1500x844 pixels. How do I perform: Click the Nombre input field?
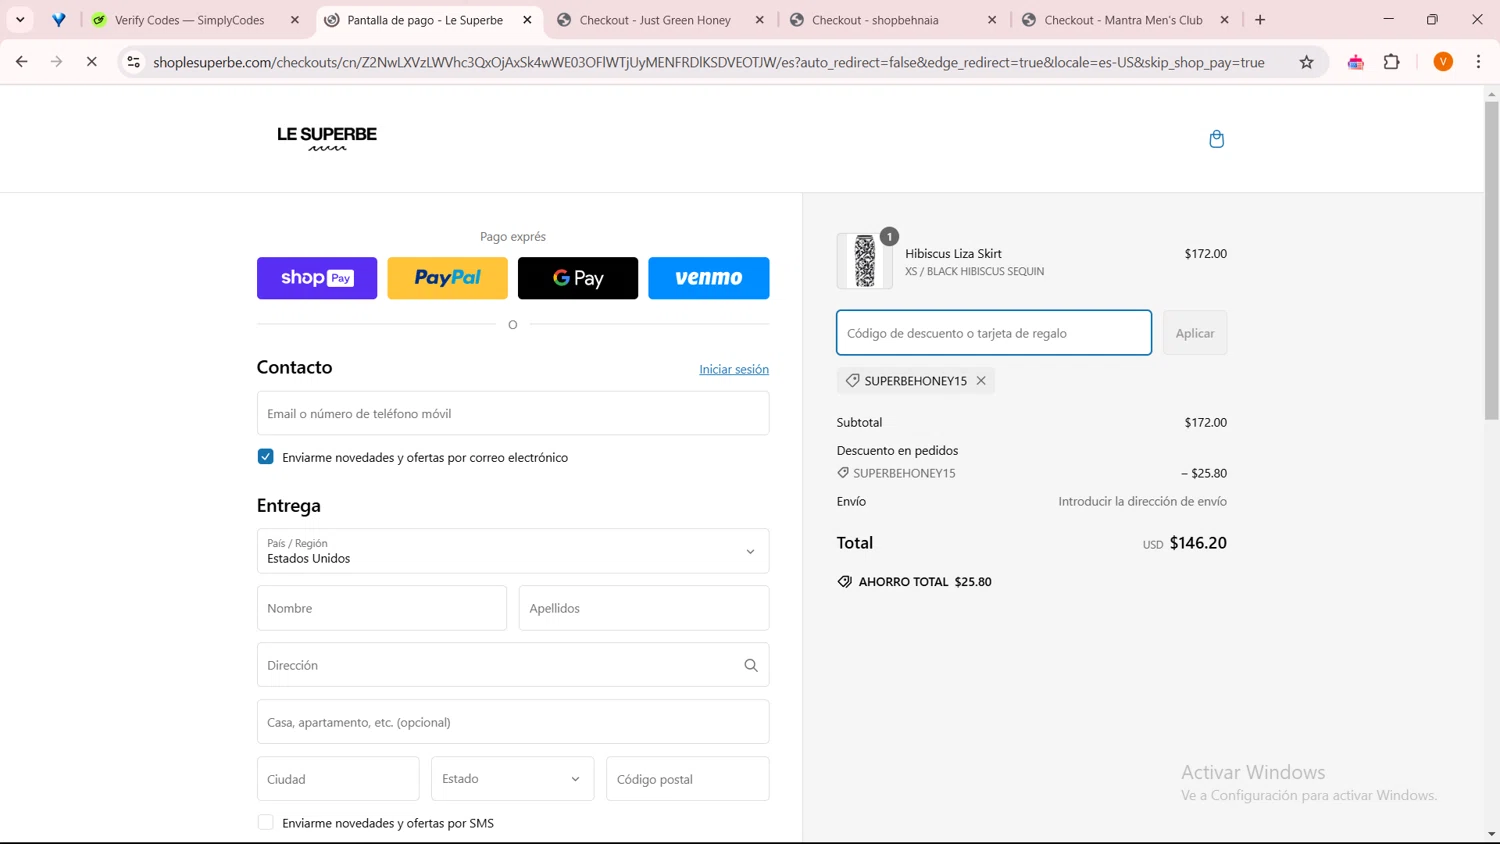(382, 608)
